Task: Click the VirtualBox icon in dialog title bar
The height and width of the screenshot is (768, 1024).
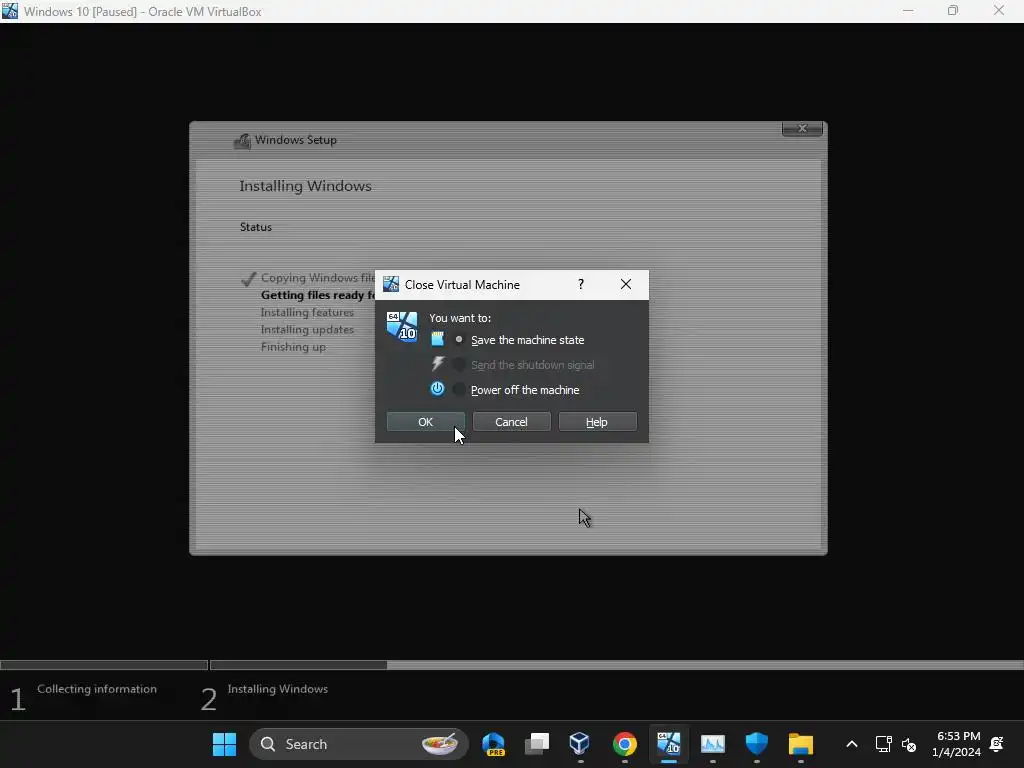Action: 391,284
